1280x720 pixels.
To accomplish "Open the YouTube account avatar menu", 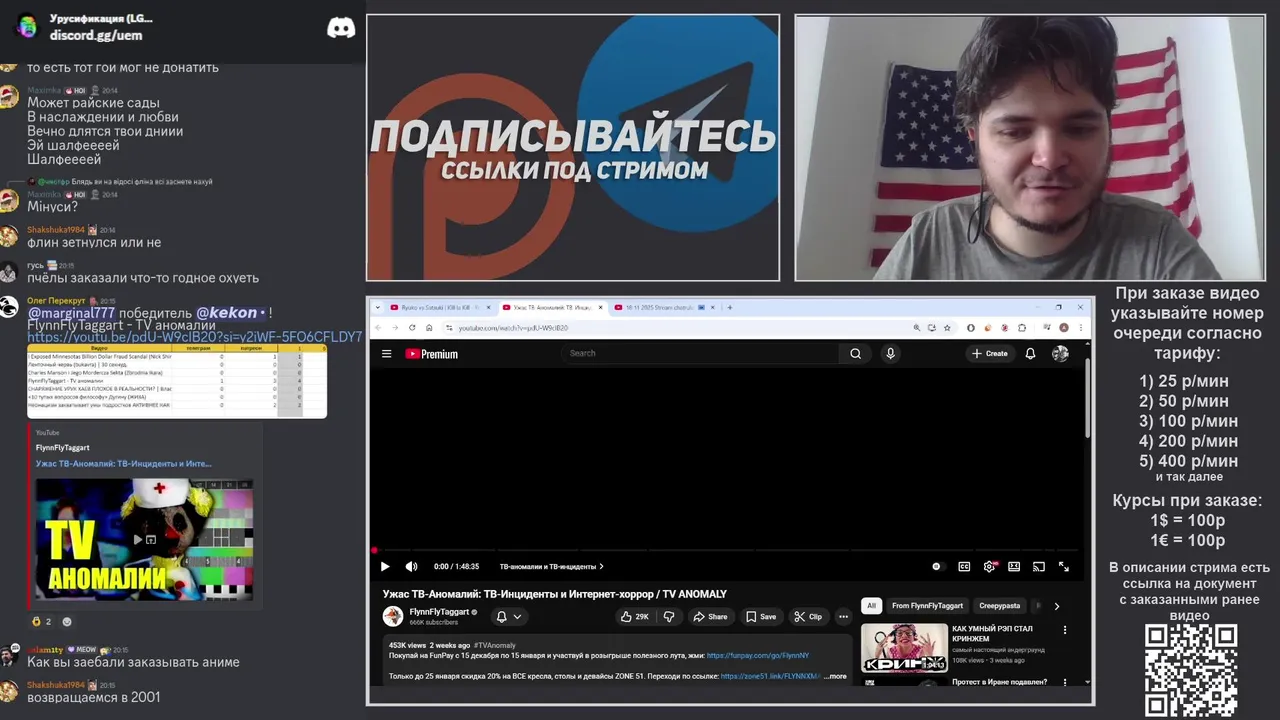I will tap(1060, 353).
